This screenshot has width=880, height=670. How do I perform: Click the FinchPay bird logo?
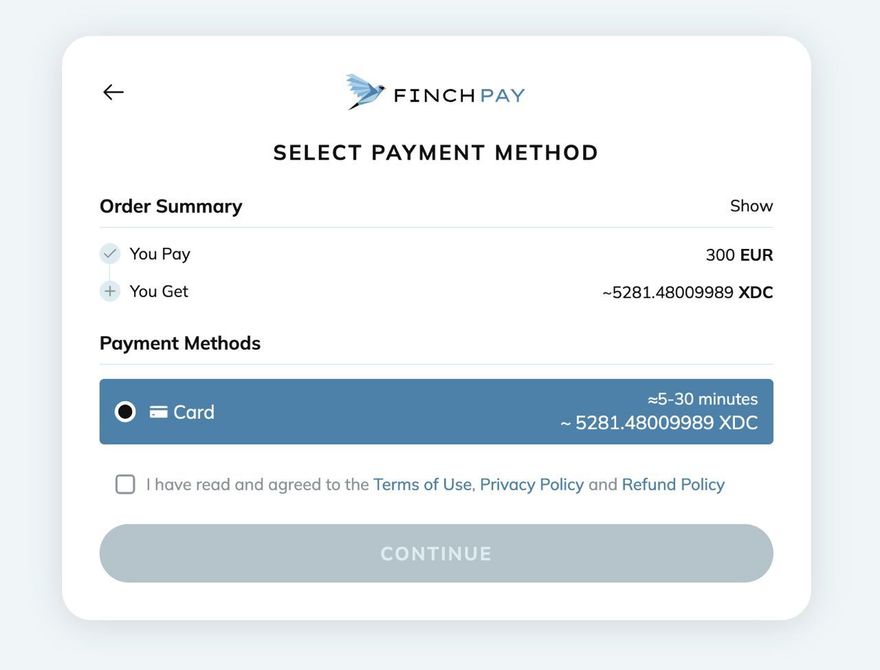point(366,91)
